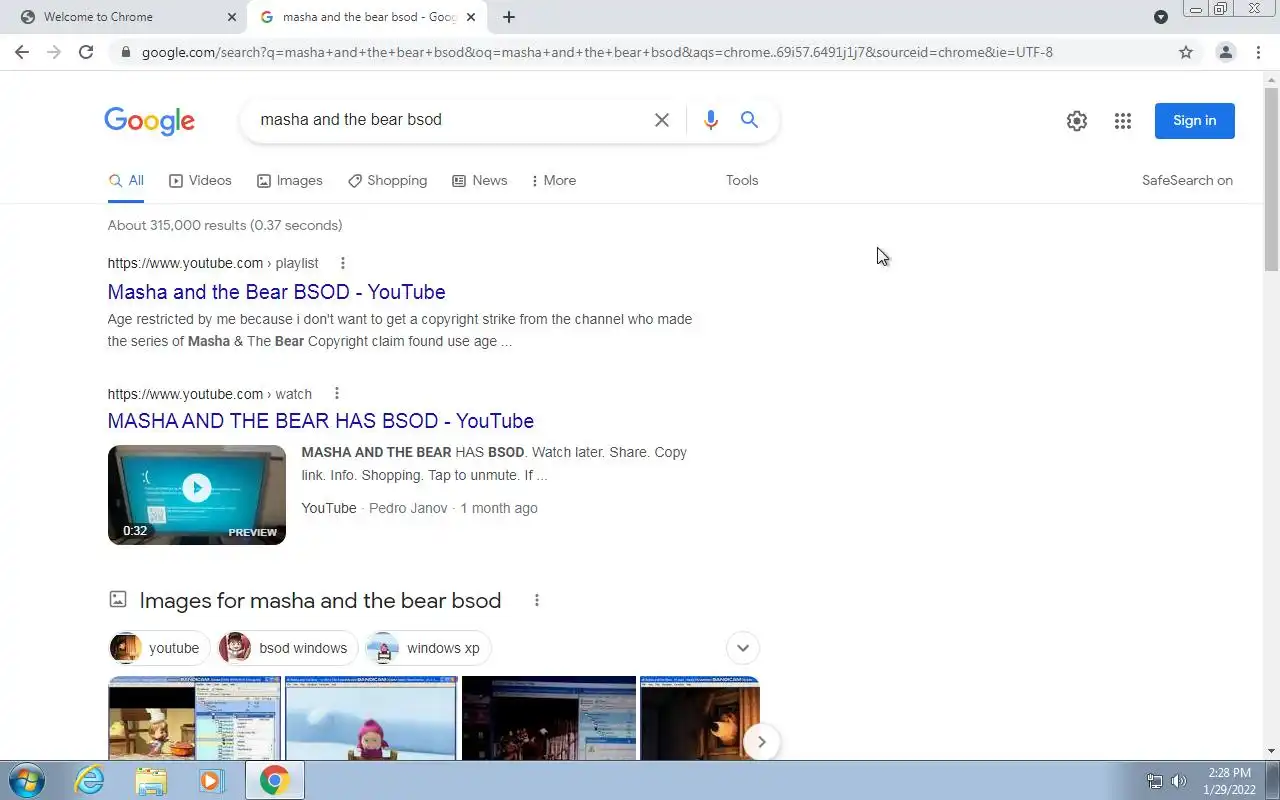The height and width of the screenshot is (800, 1280).
Task: Expand the image filter chips chevron
Action: click(743, 648)
